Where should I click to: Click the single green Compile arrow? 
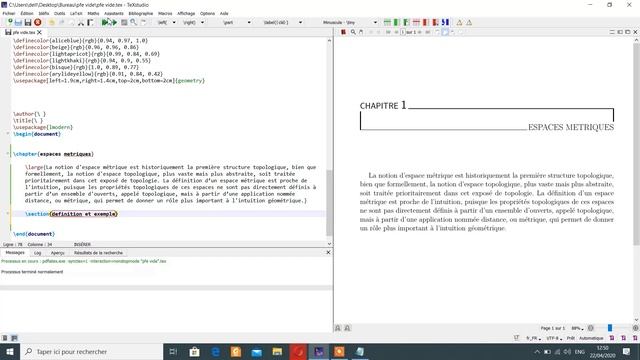click(114, 22)
